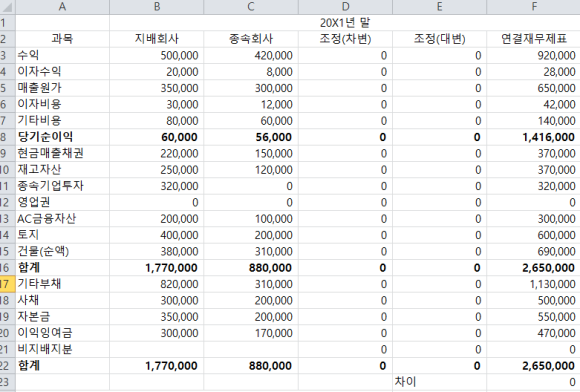
Task: Select the '자본금' label cell
Action: pyautogui.click(x=62, y=317)
